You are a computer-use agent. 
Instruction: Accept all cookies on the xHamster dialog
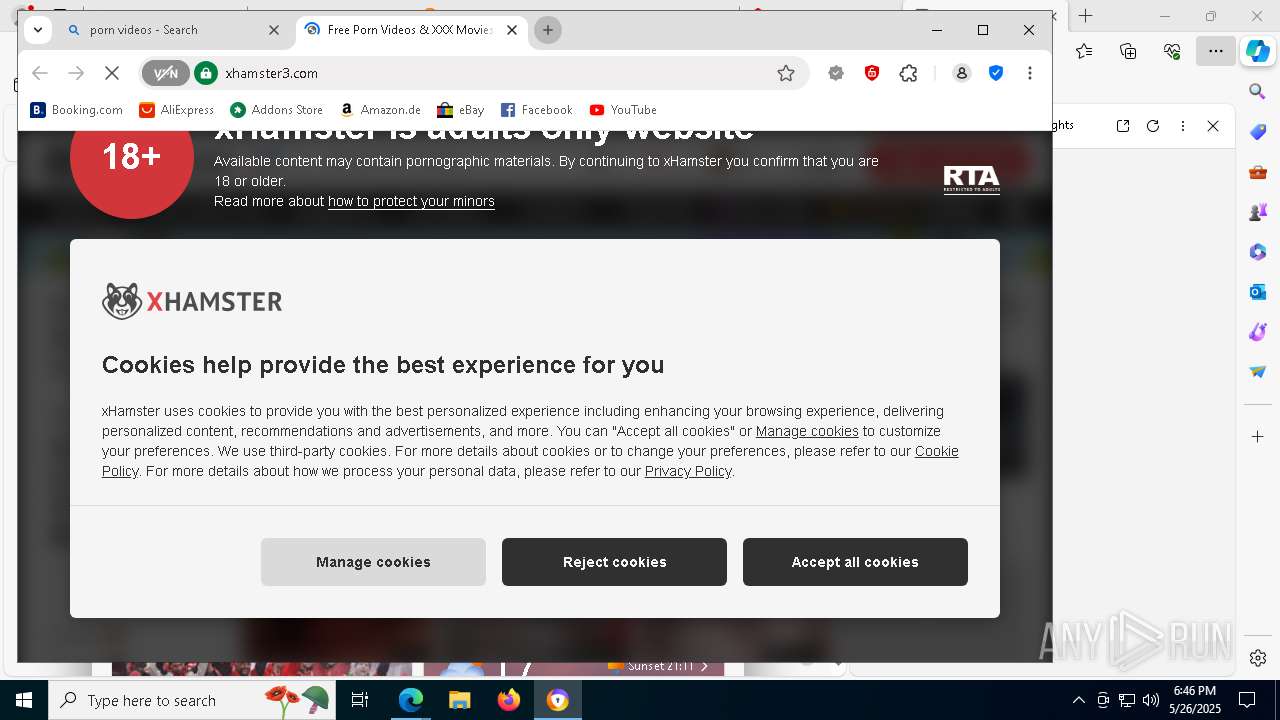point(855,562)
